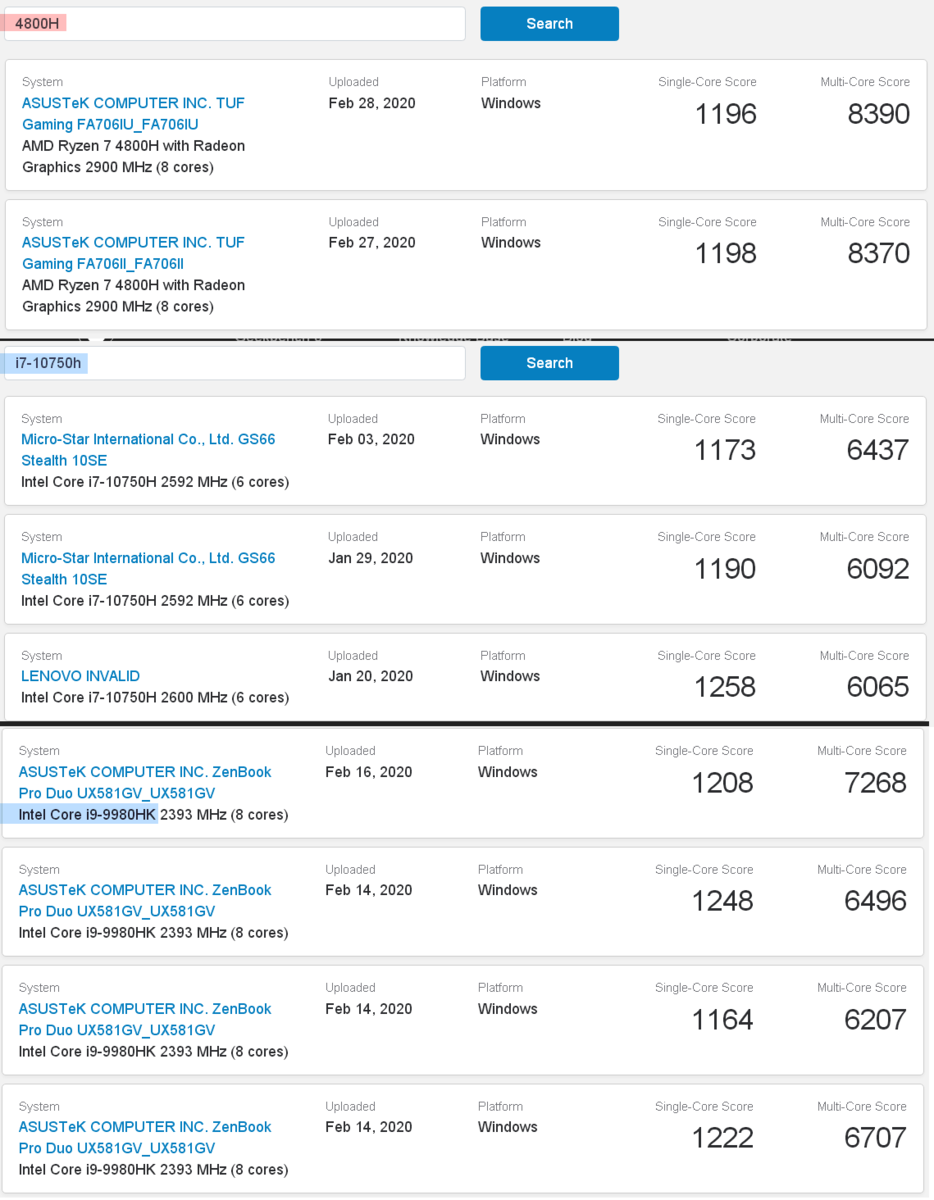Click the search field containing 4800H
The width and height of the screenshot is (934, 1200).
(235, 24)
